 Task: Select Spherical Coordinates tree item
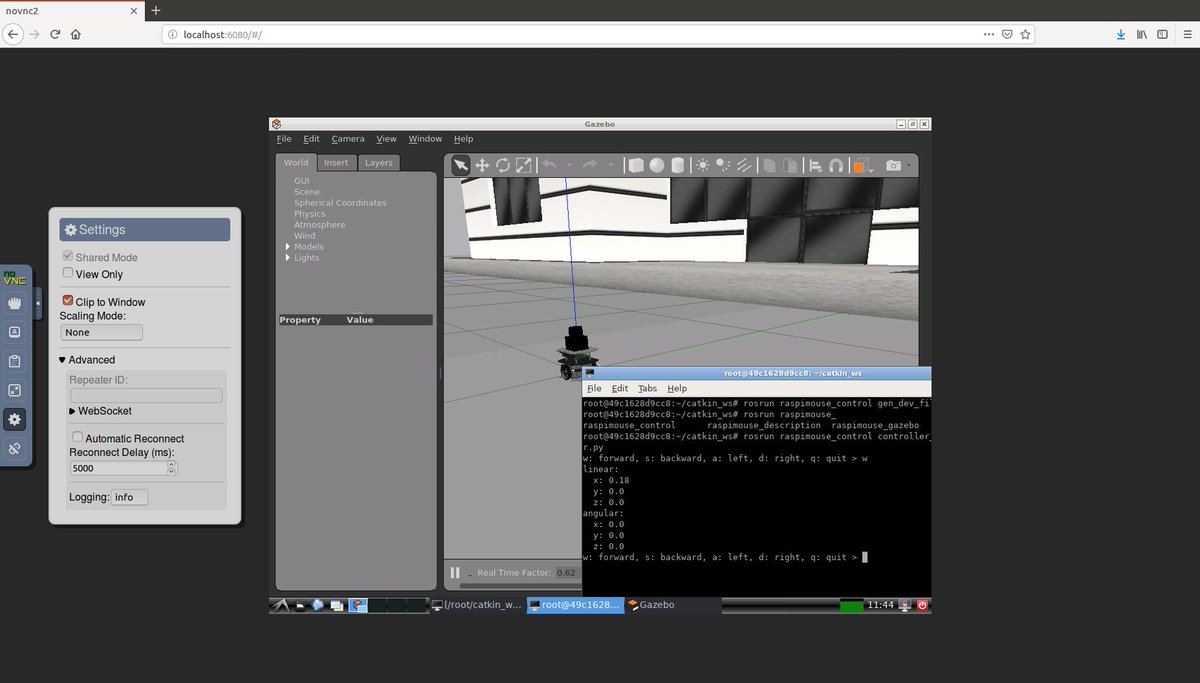(340, 203)
